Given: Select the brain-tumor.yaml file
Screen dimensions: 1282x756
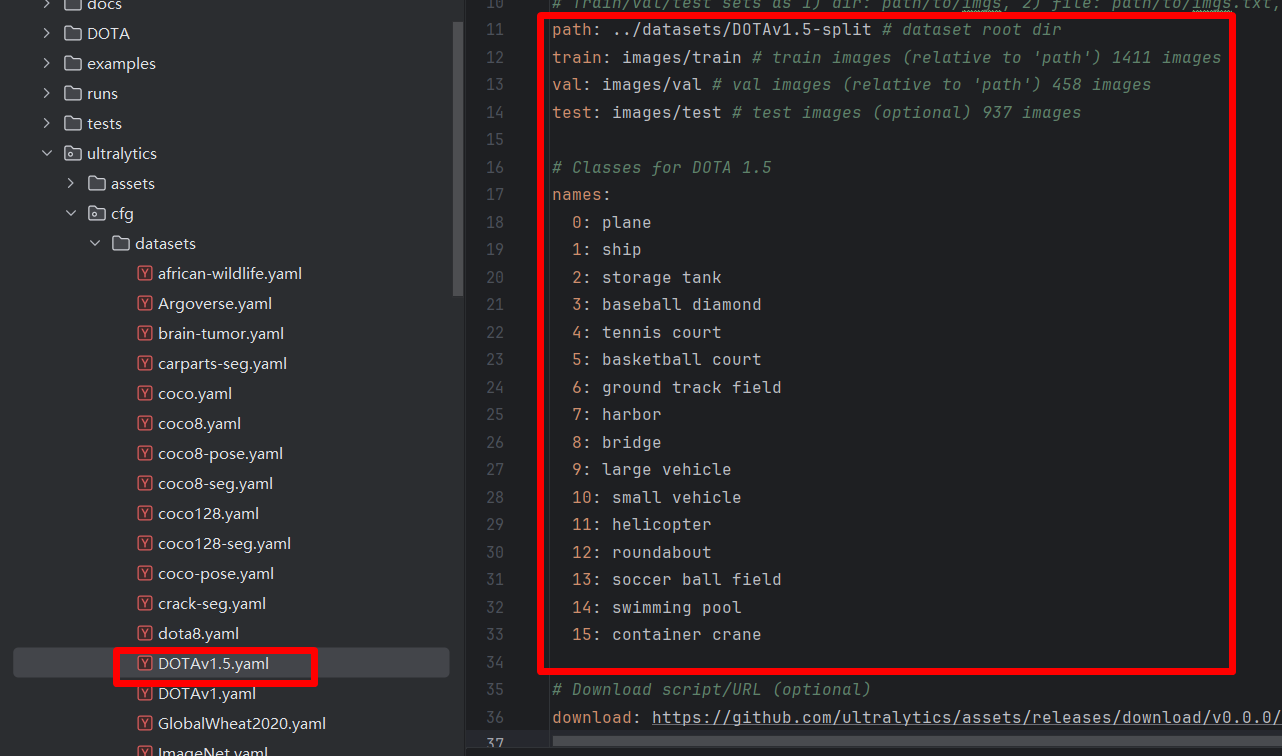Looking at the screenshot, I should pos(214,333).
